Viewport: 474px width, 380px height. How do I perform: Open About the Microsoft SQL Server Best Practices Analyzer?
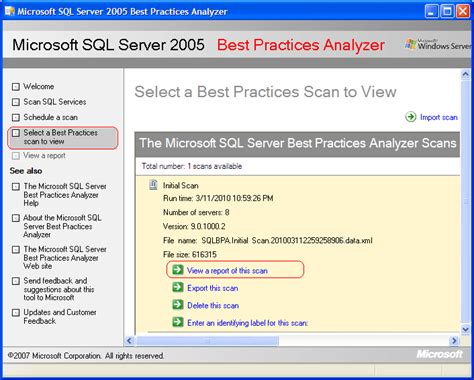pos(62,226)
